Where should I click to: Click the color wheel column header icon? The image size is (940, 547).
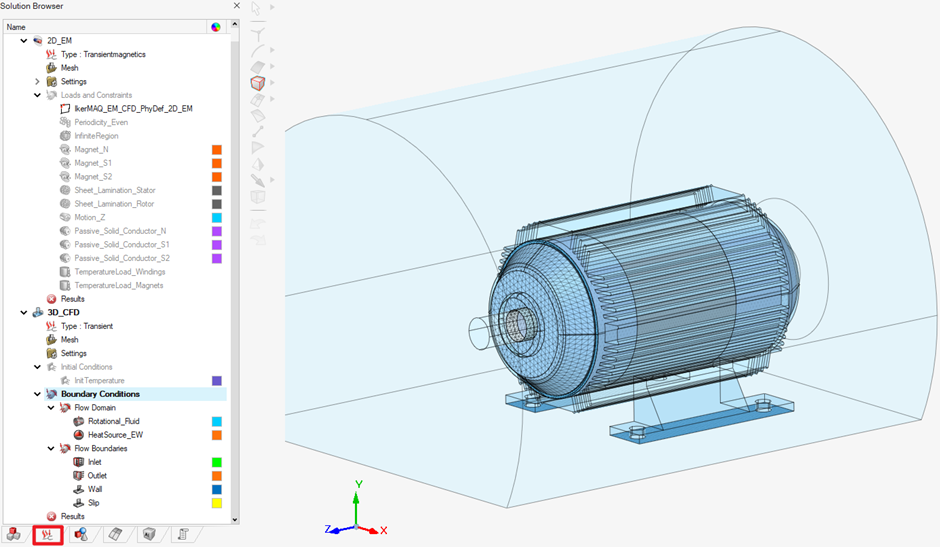pos(215,27)
